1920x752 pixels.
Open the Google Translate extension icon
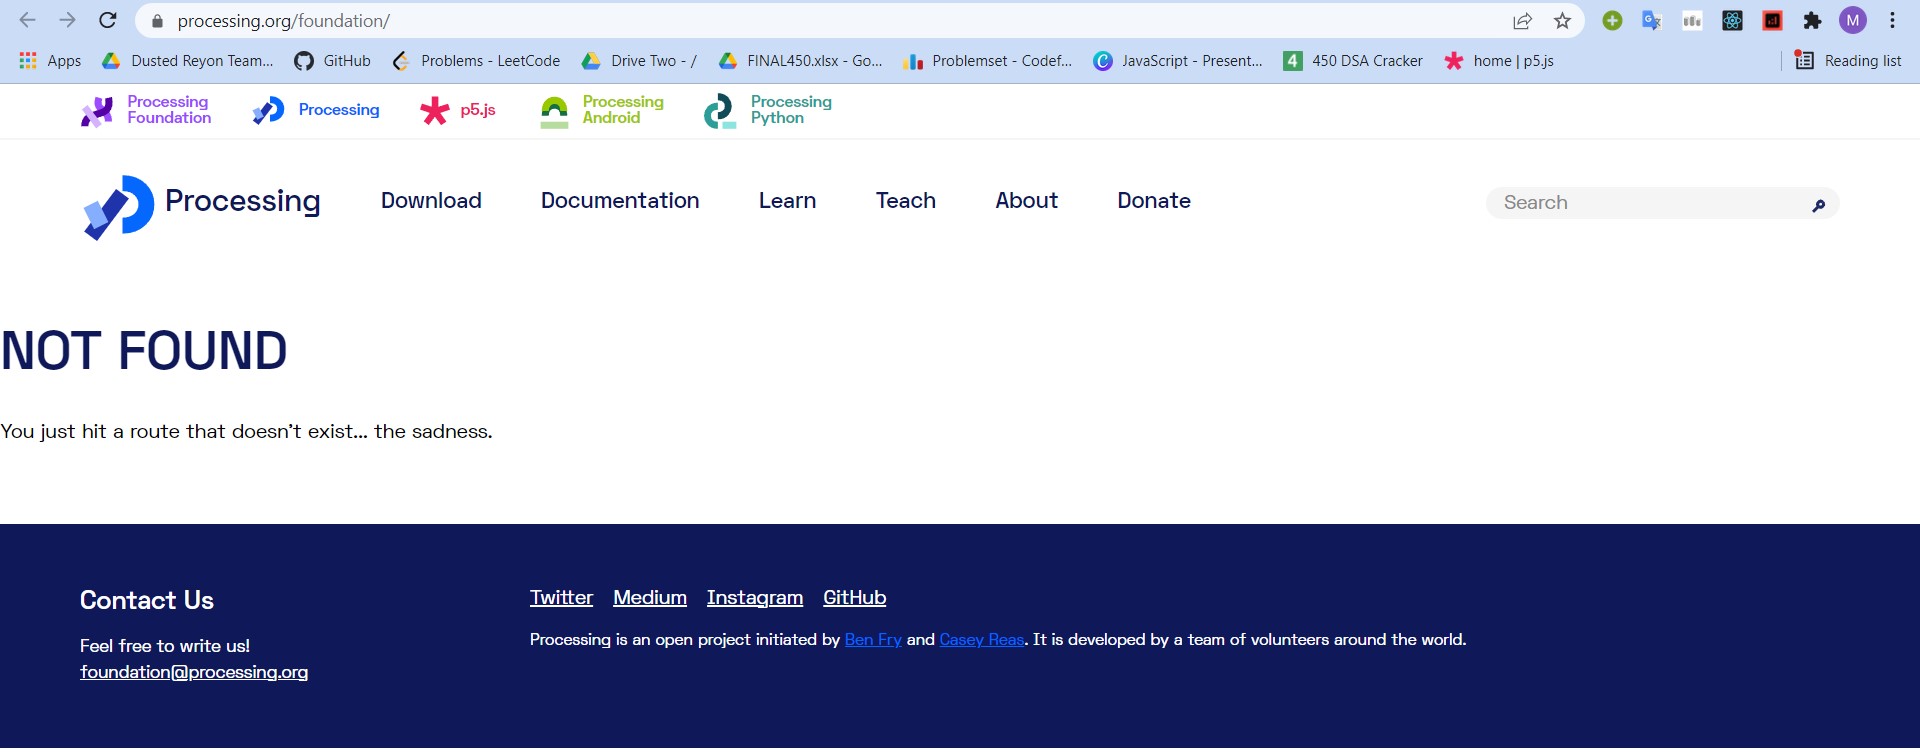click(1652, 21)
